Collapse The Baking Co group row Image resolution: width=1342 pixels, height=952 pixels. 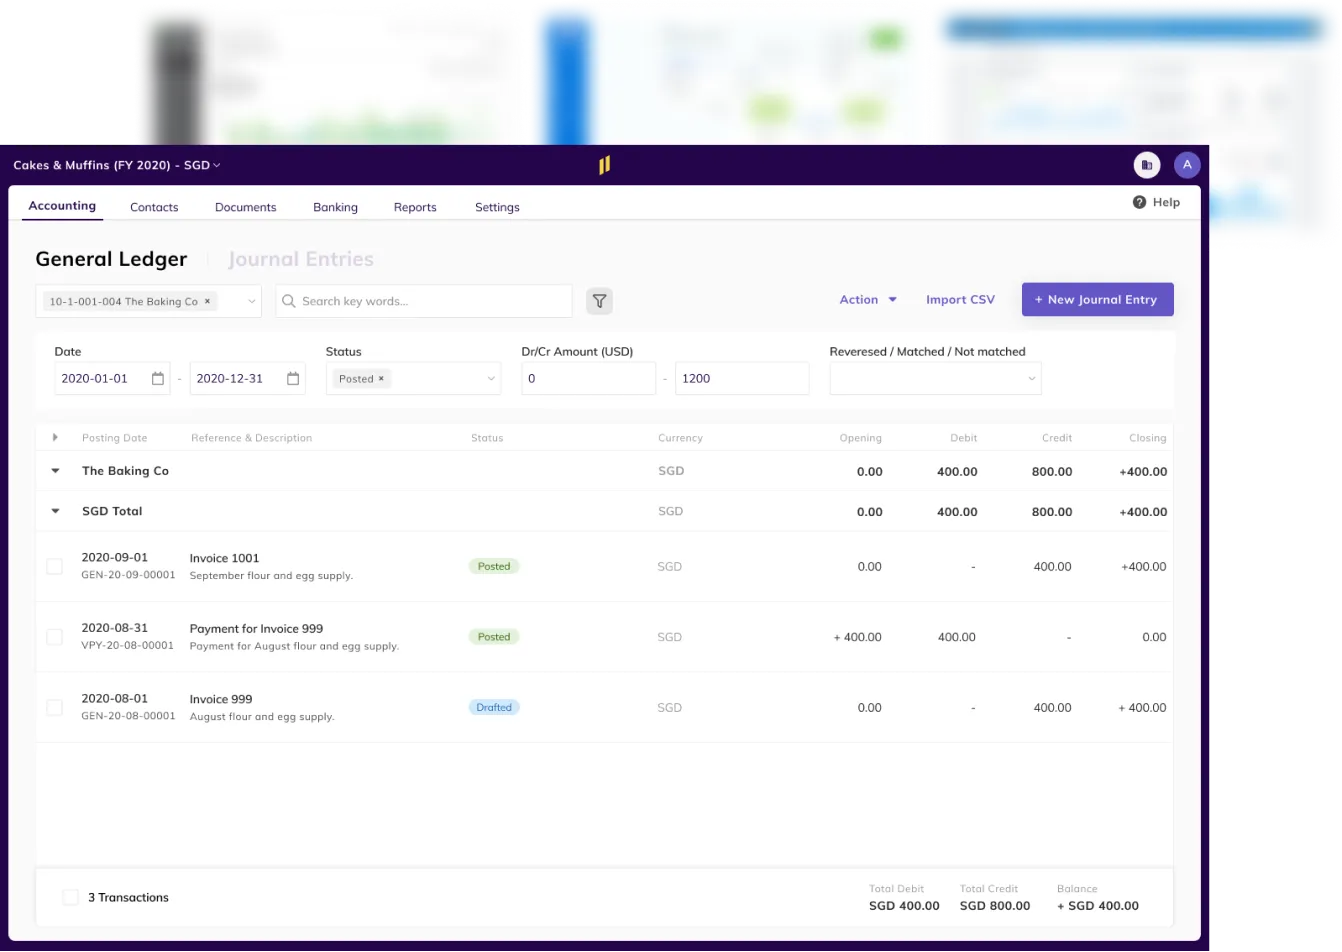point(55,470)
